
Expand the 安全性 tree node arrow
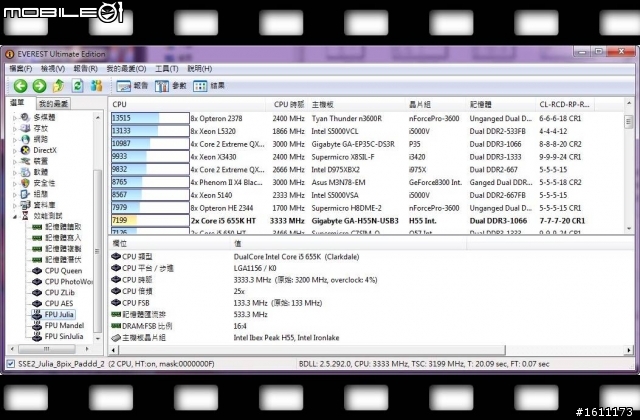click(15, 184)
